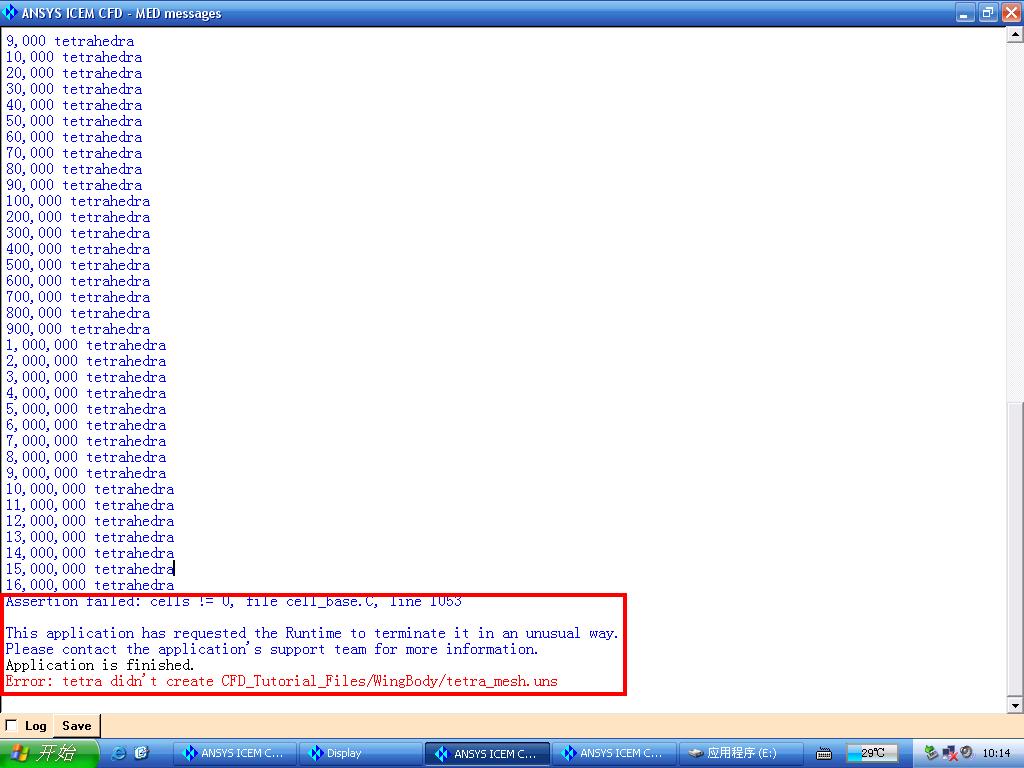The width and height of the screenshot is (1024, 768).
Task: Click the ANSYS ICEM CFD title bar icon
Action: pos(11,13)
